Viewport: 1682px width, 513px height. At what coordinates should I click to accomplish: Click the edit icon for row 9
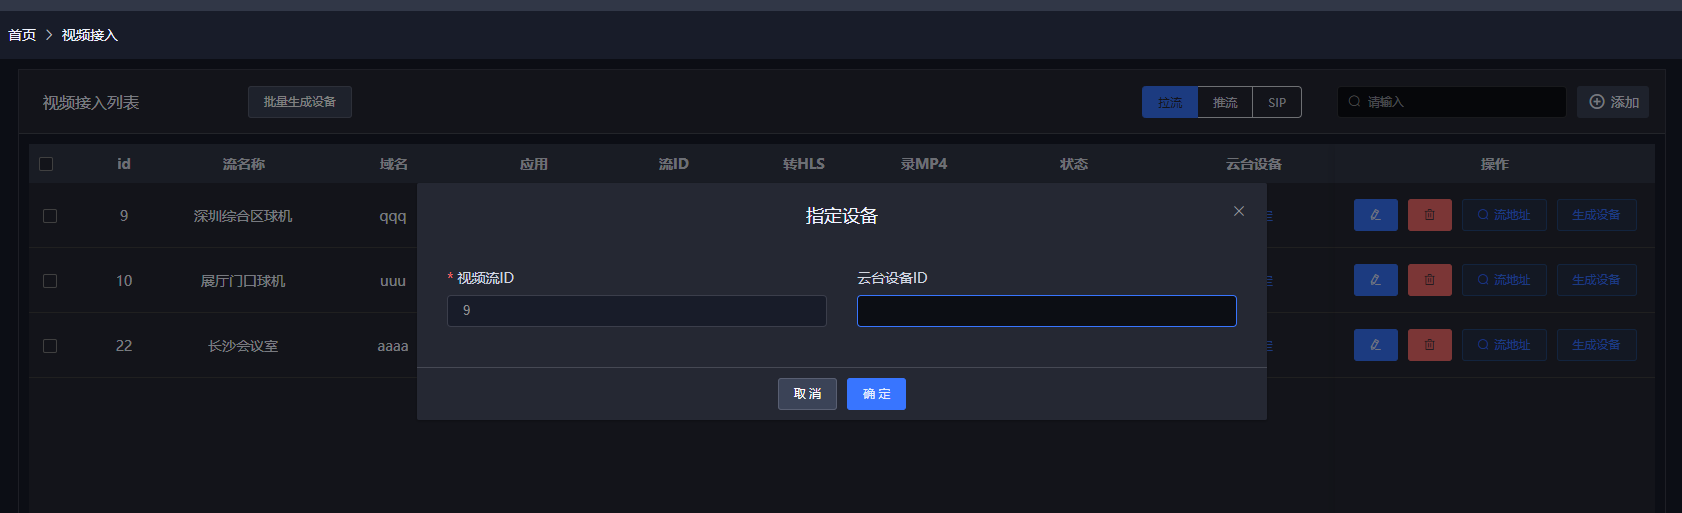pos(1375,215)
